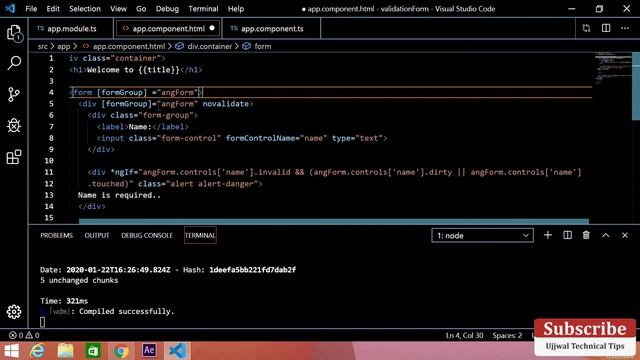Launch Internet Explorer from the taskbar
This screenshot has width=640, height=360.
pyautogui.click(x=38, y=351)
